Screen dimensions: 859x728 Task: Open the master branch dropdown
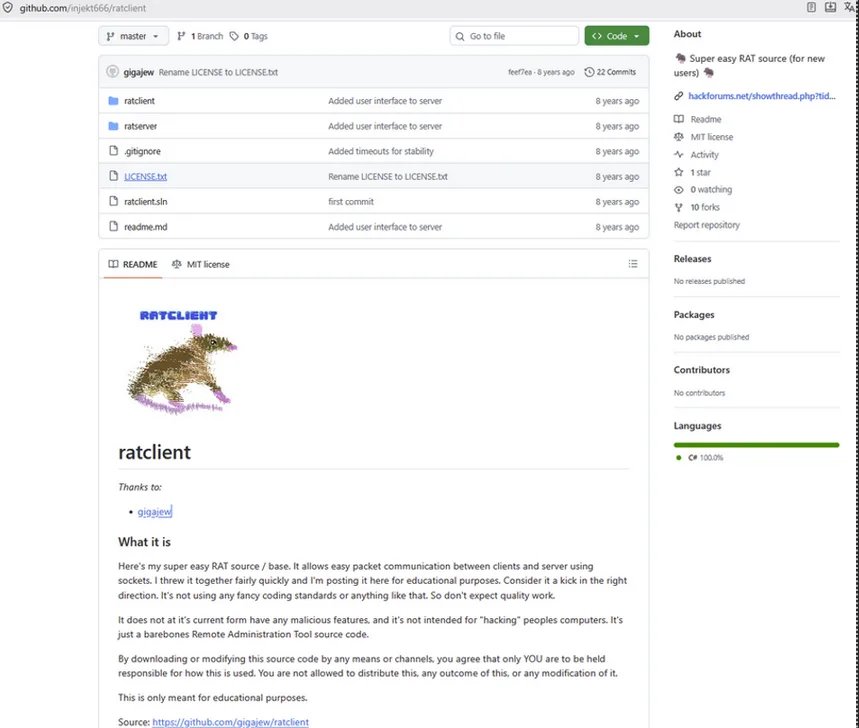132,36
